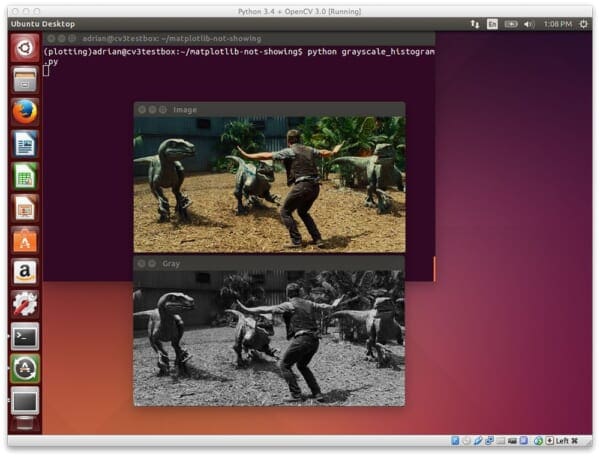Focus the 'Gray' image window title bar
This screenshot has height=457, width=600.
(x=270, y=264)
